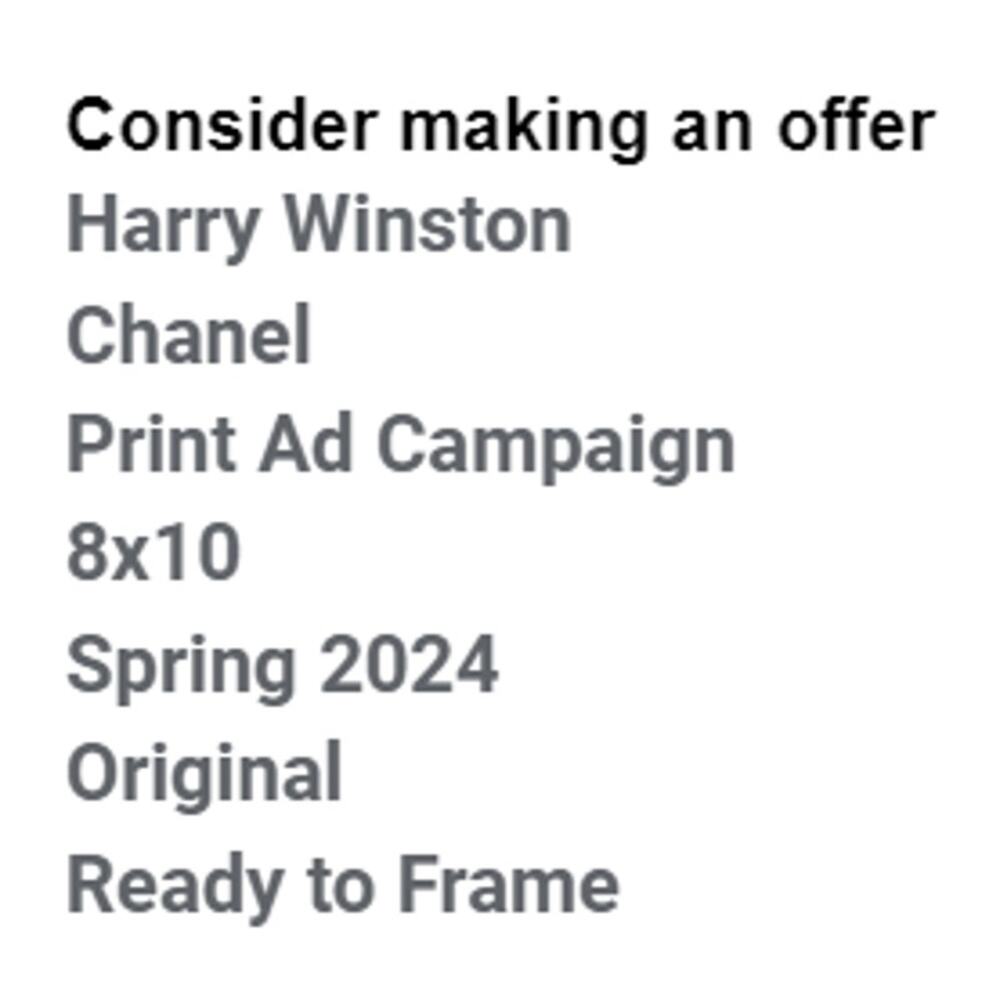This screenshot has width=1000, height=1000.
Task: Select the "Print Ad Campaign" line
Action: (x=400, y=445)
